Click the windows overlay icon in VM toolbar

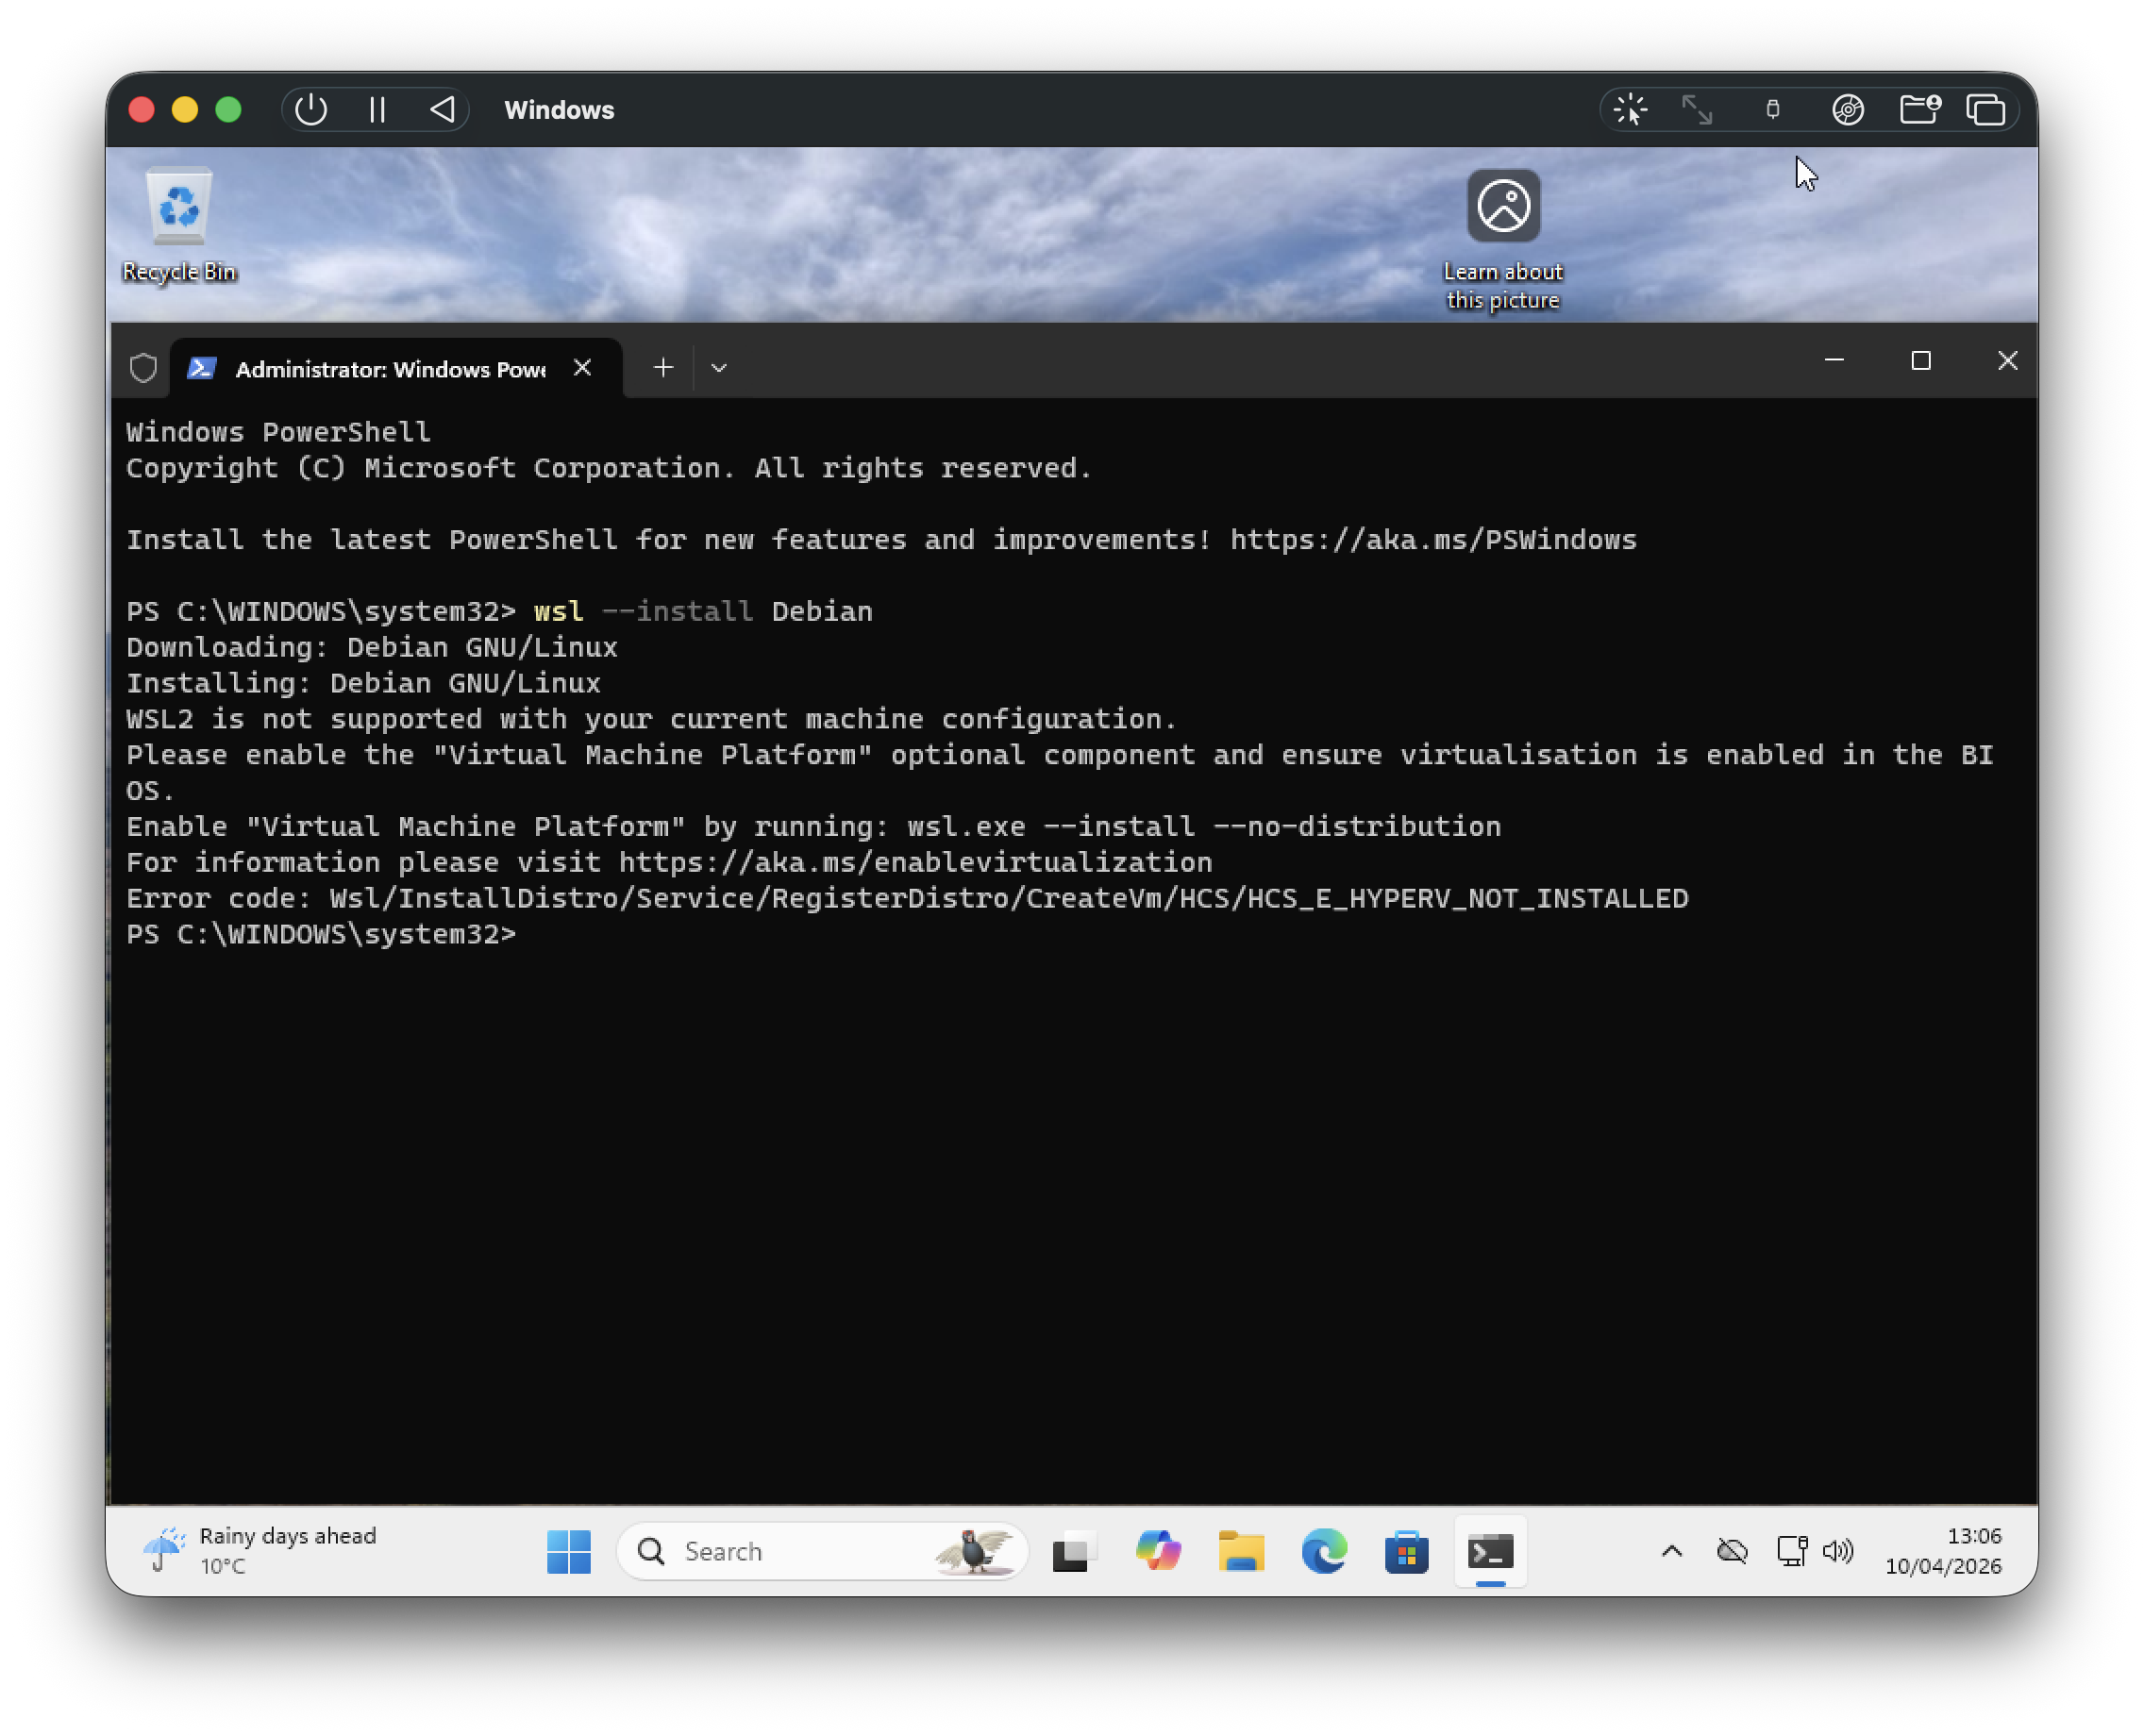click(1985, 109)
